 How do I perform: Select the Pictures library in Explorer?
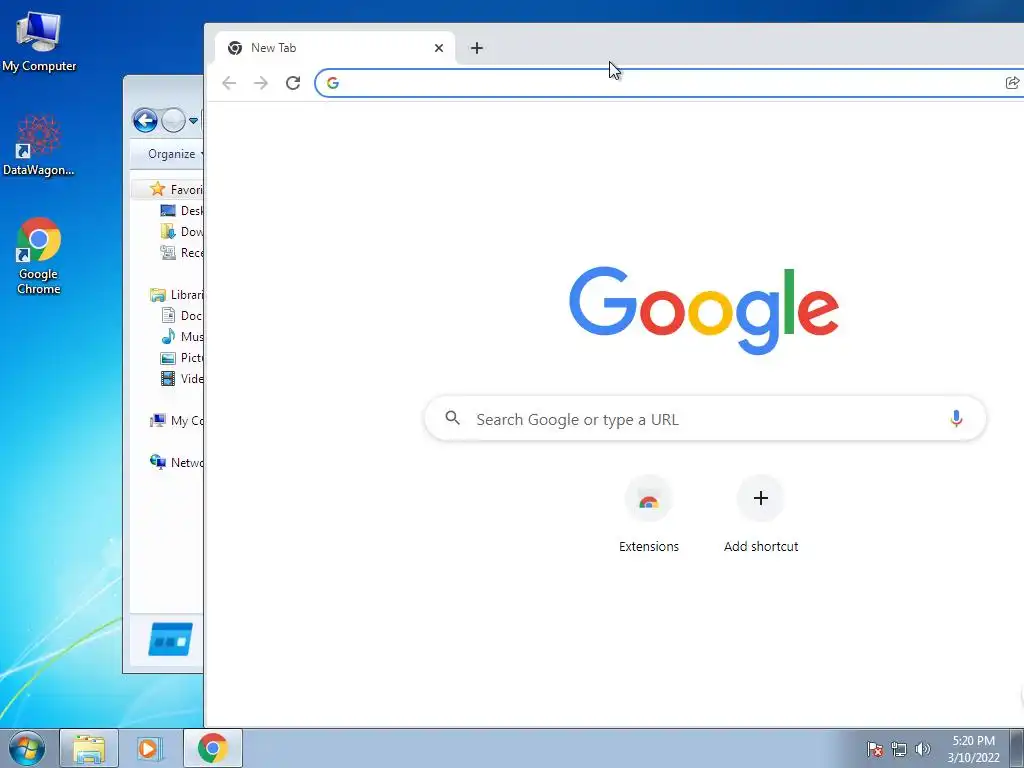(182, 357)
